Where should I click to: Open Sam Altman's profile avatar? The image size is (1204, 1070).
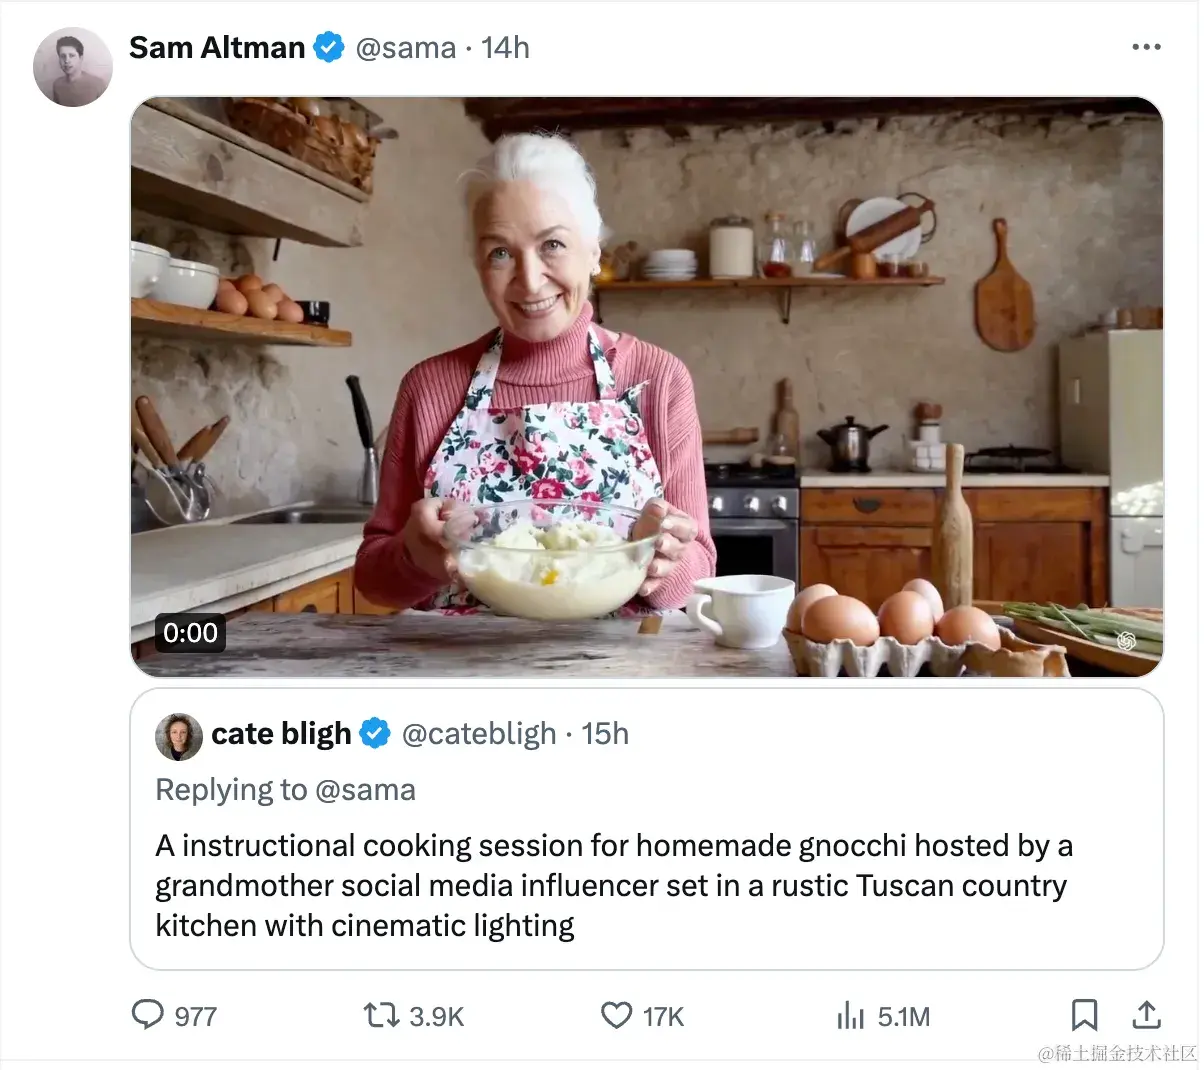point(73,67)
